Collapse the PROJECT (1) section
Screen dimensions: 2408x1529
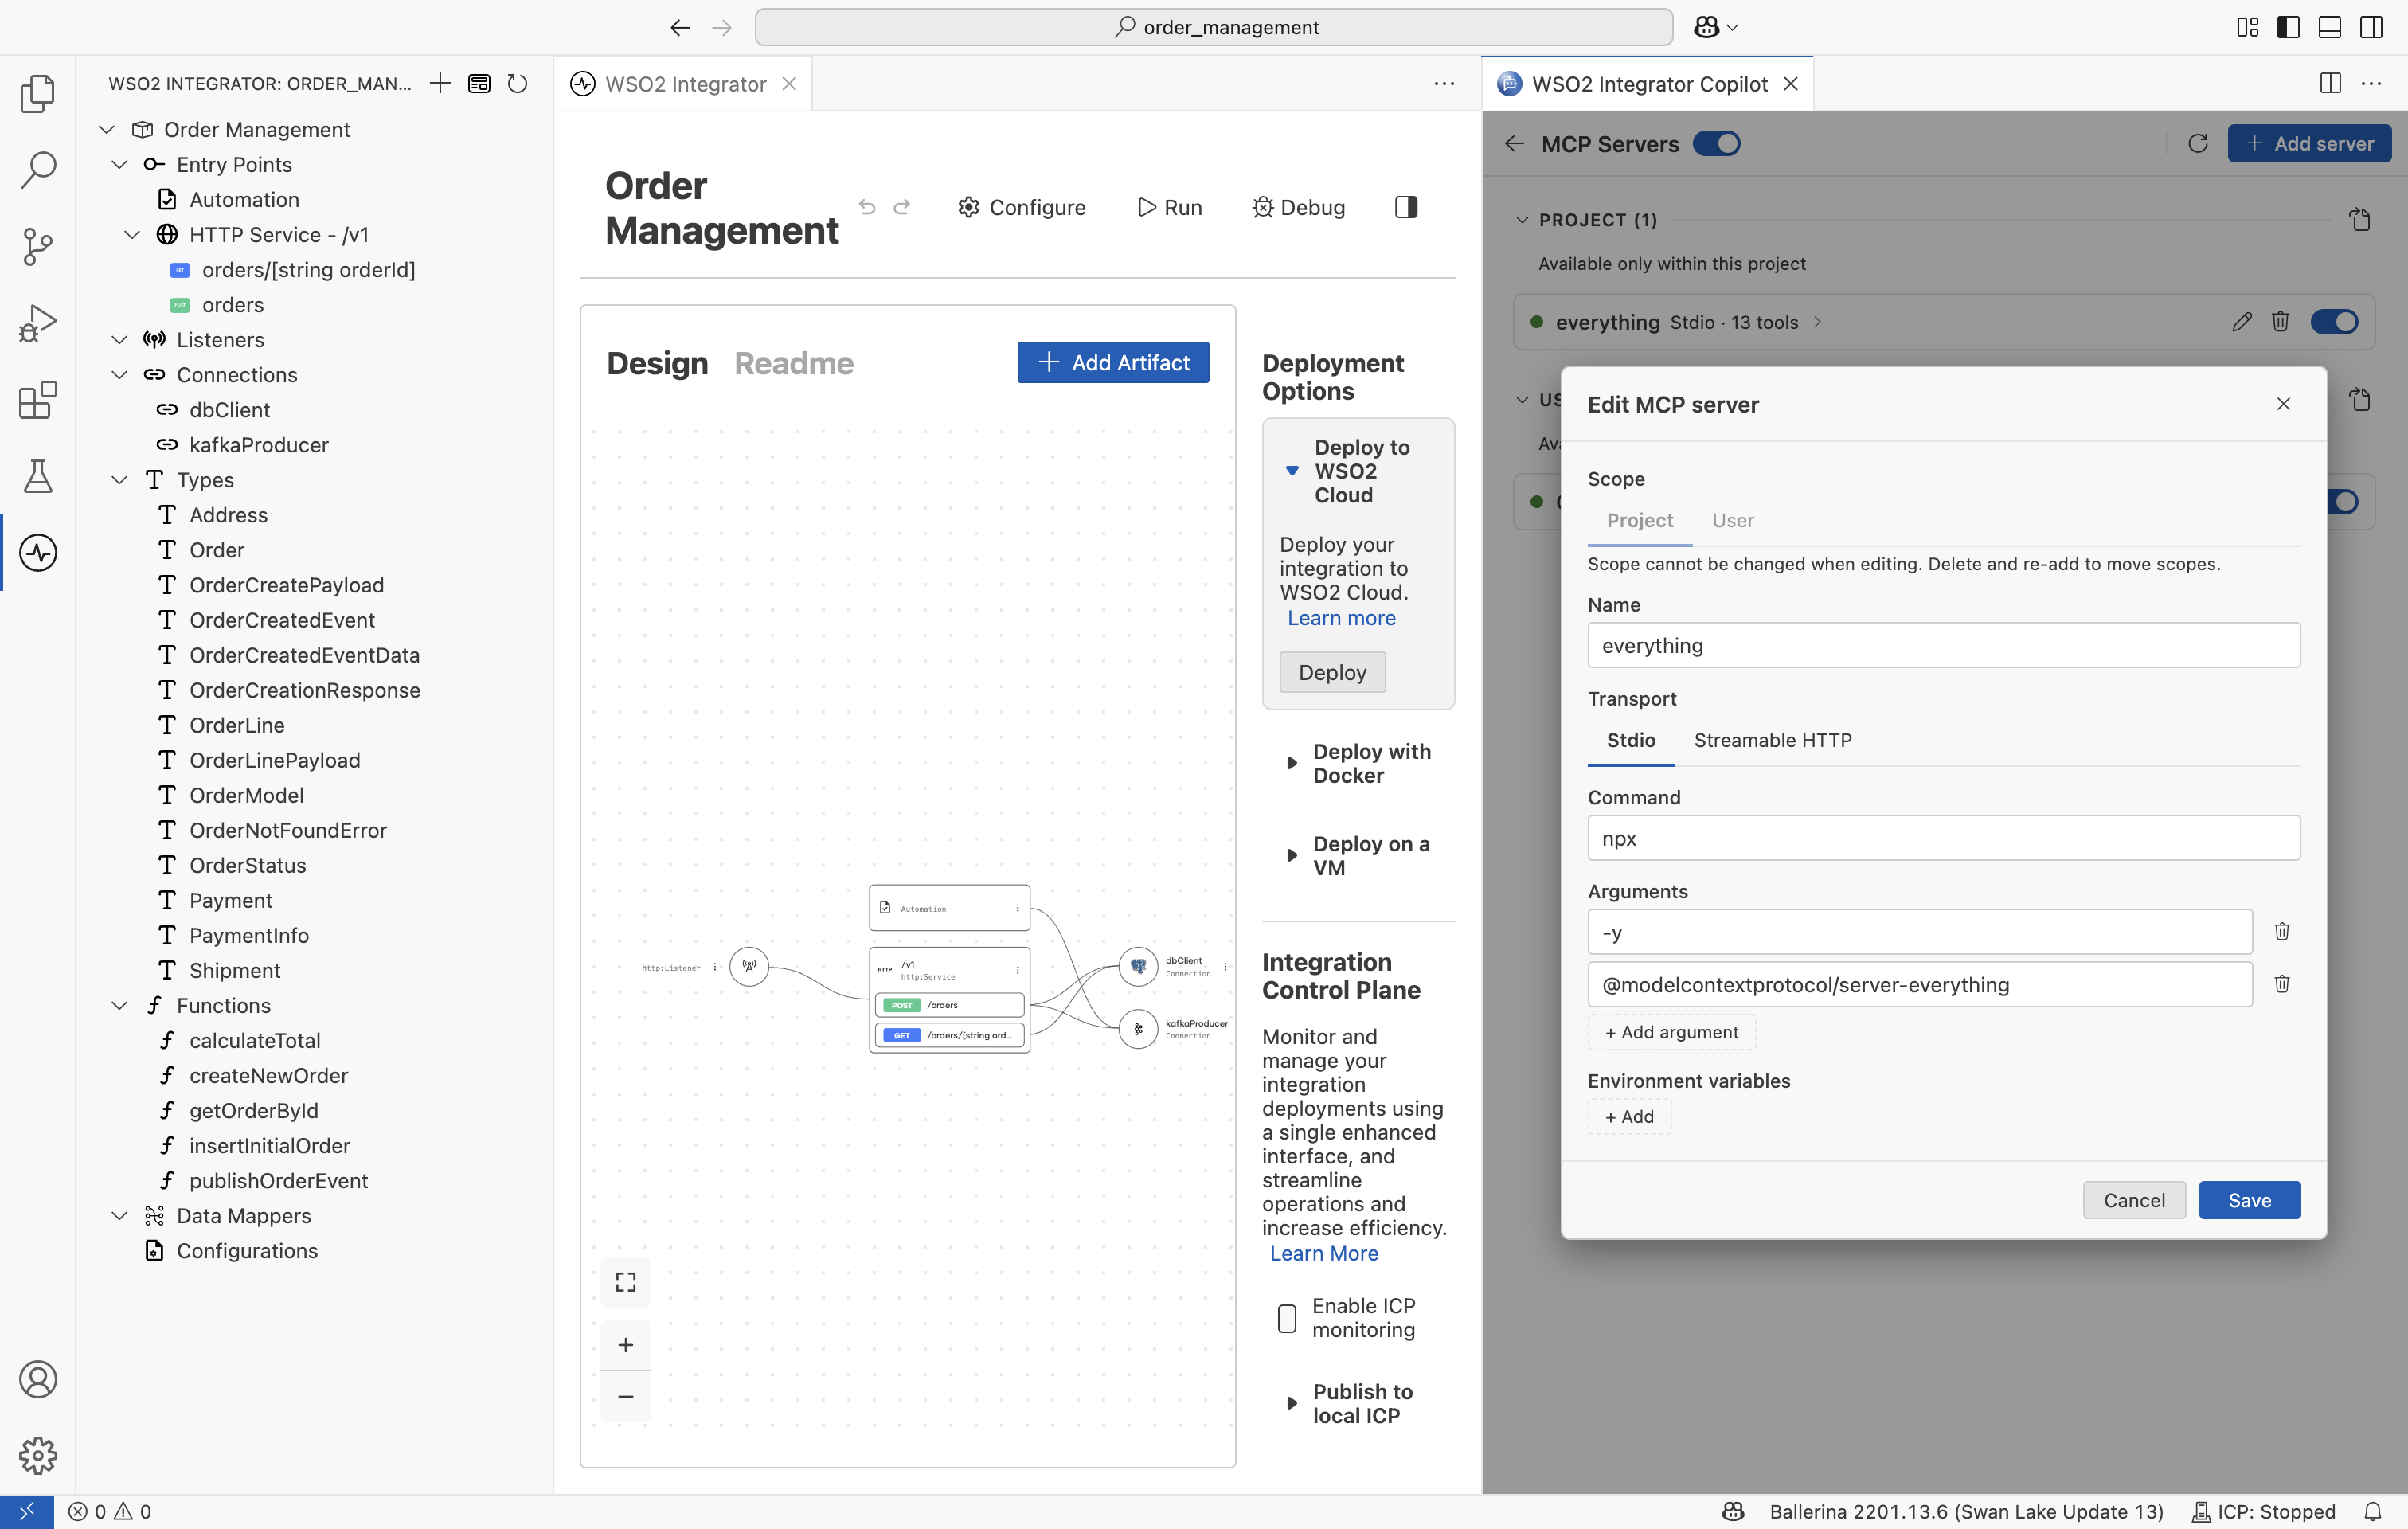[1522, 220]
